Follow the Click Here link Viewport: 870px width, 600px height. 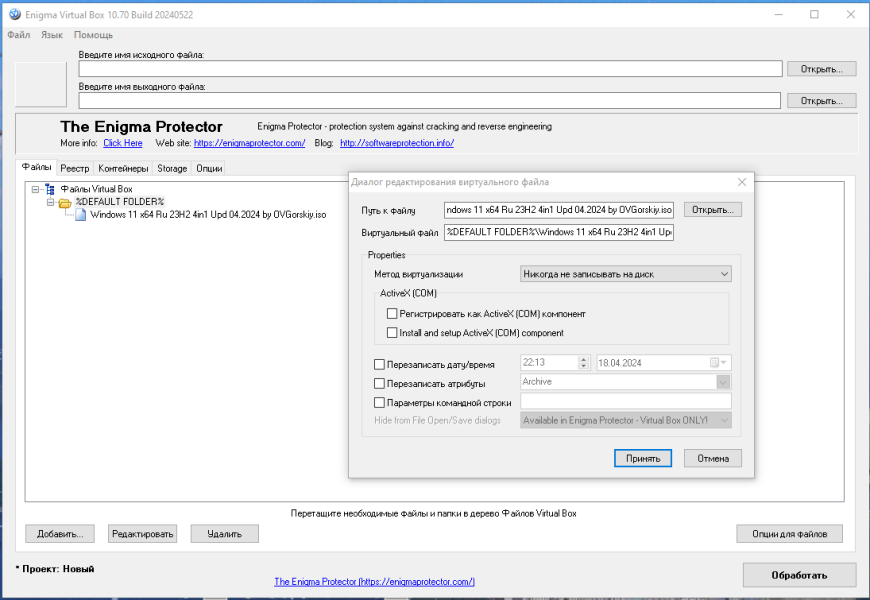(123, 143)
